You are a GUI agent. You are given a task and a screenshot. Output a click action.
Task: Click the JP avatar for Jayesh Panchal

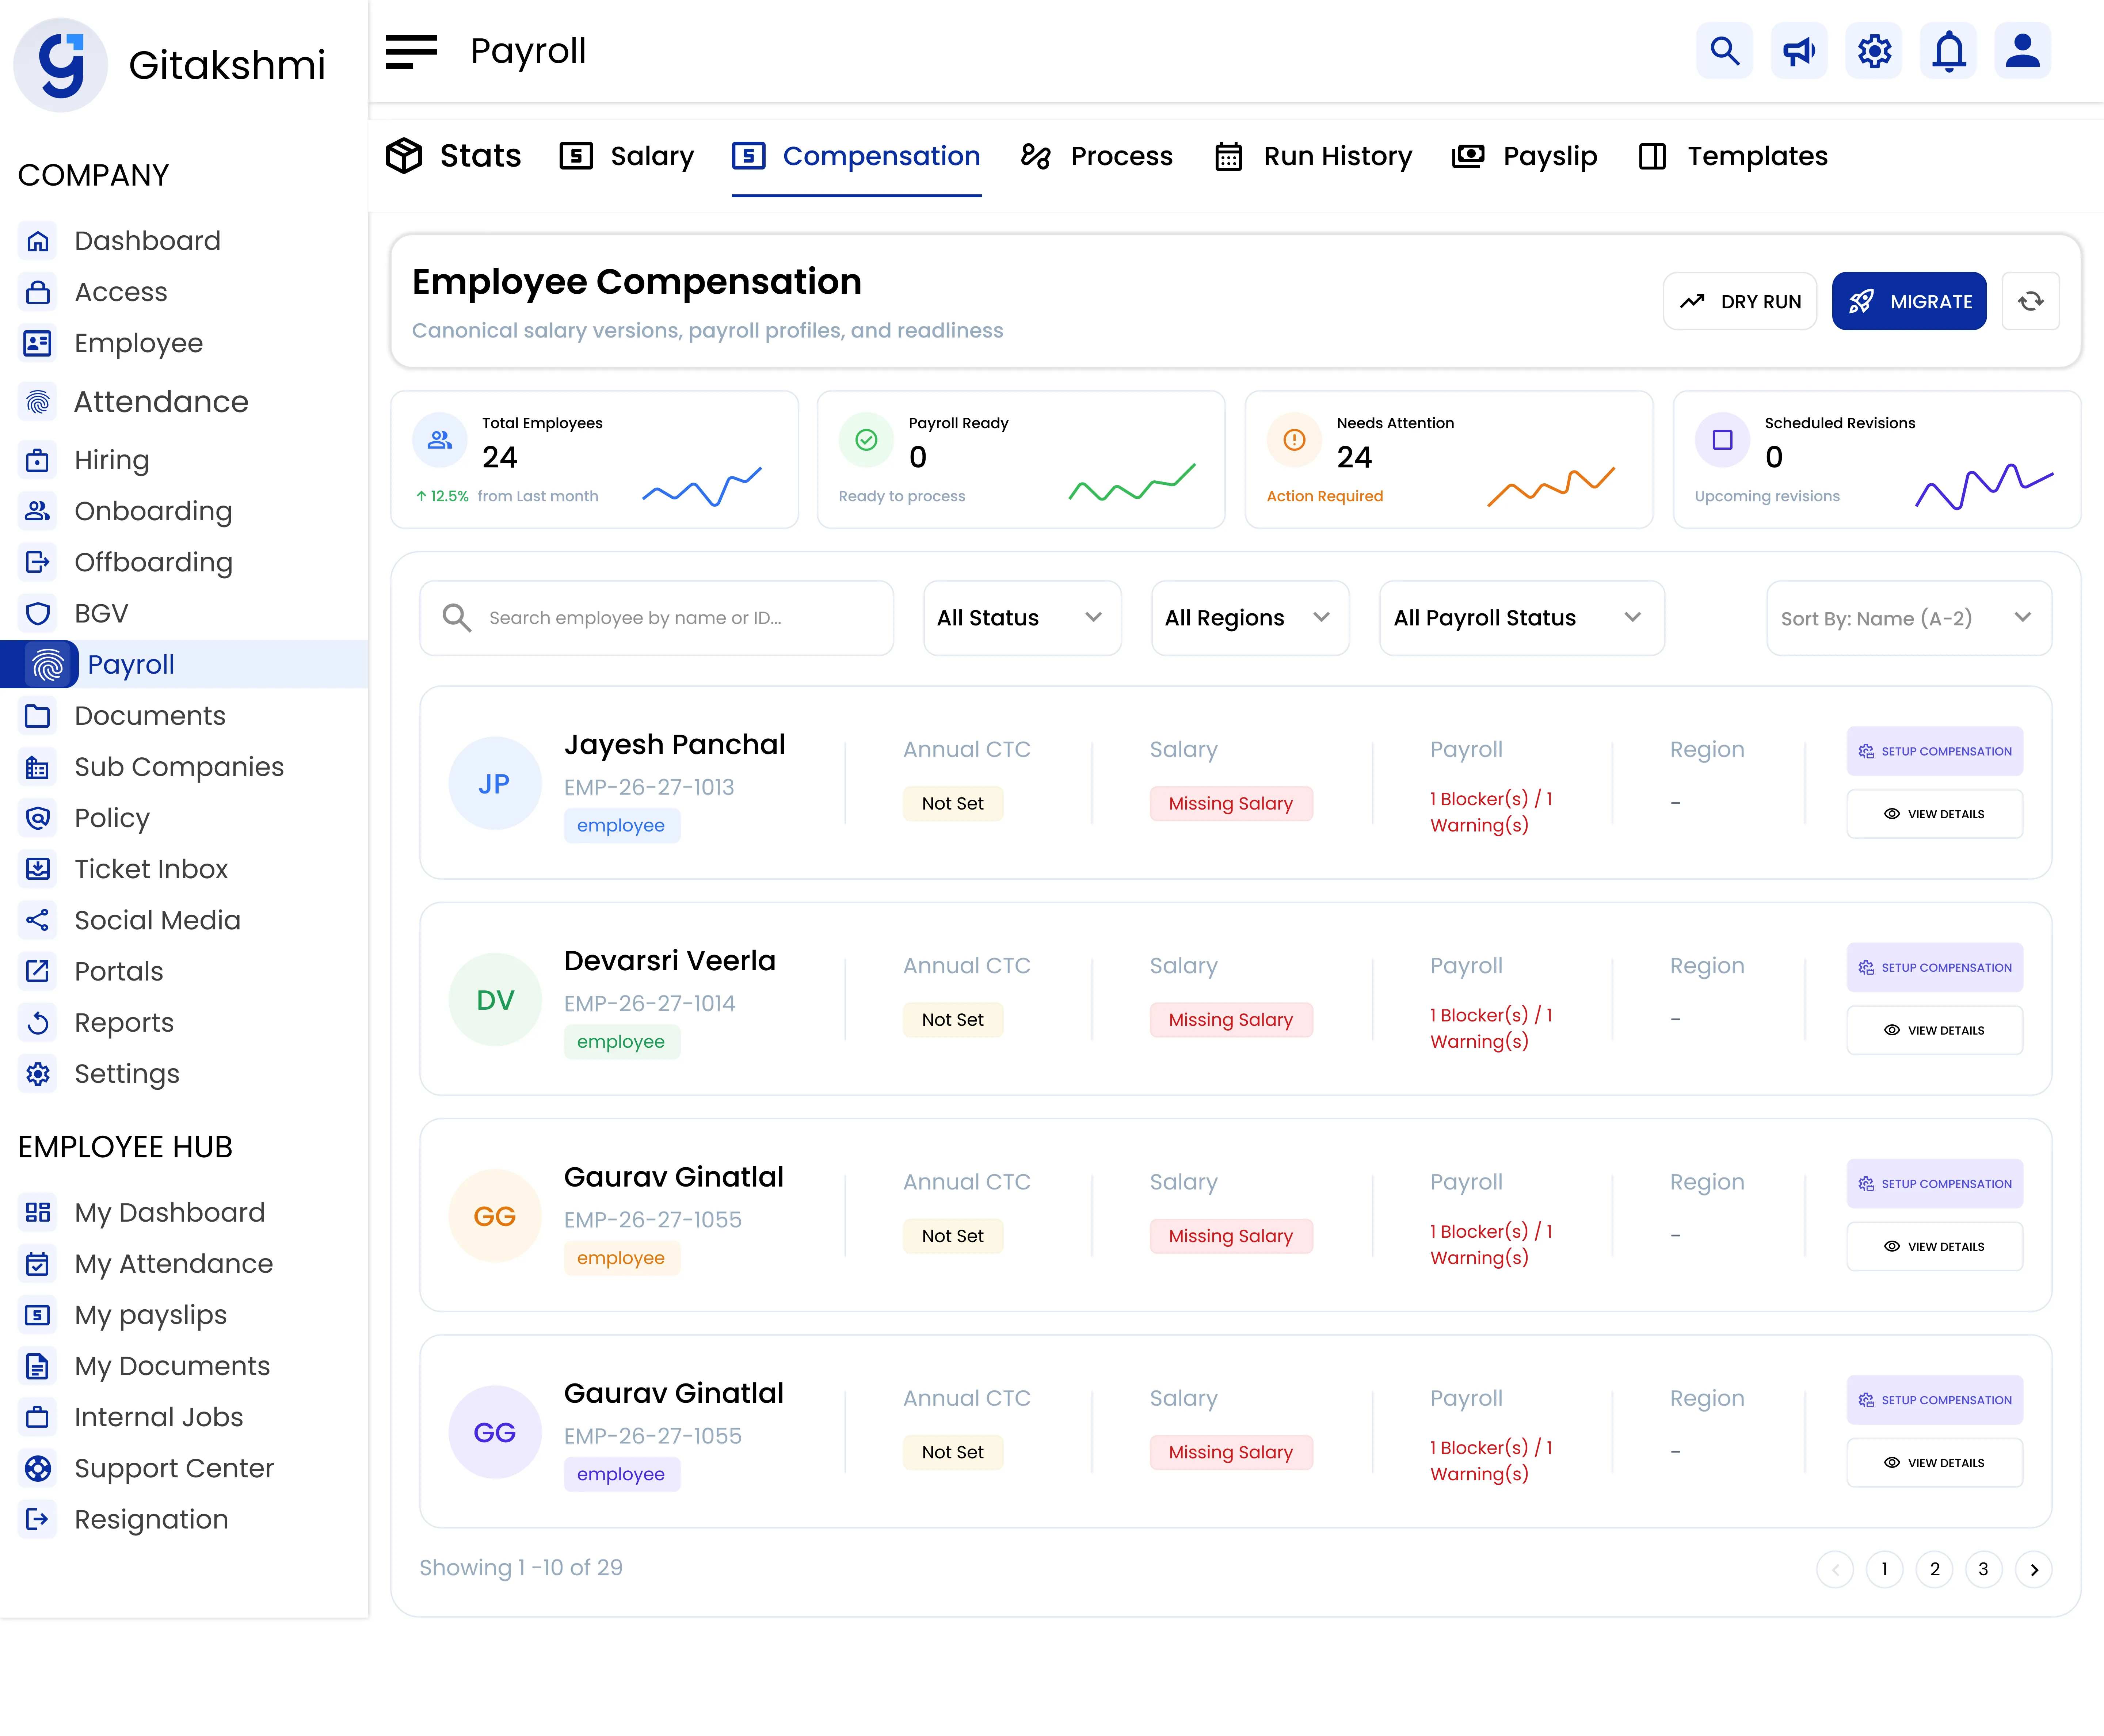[495, 783]
